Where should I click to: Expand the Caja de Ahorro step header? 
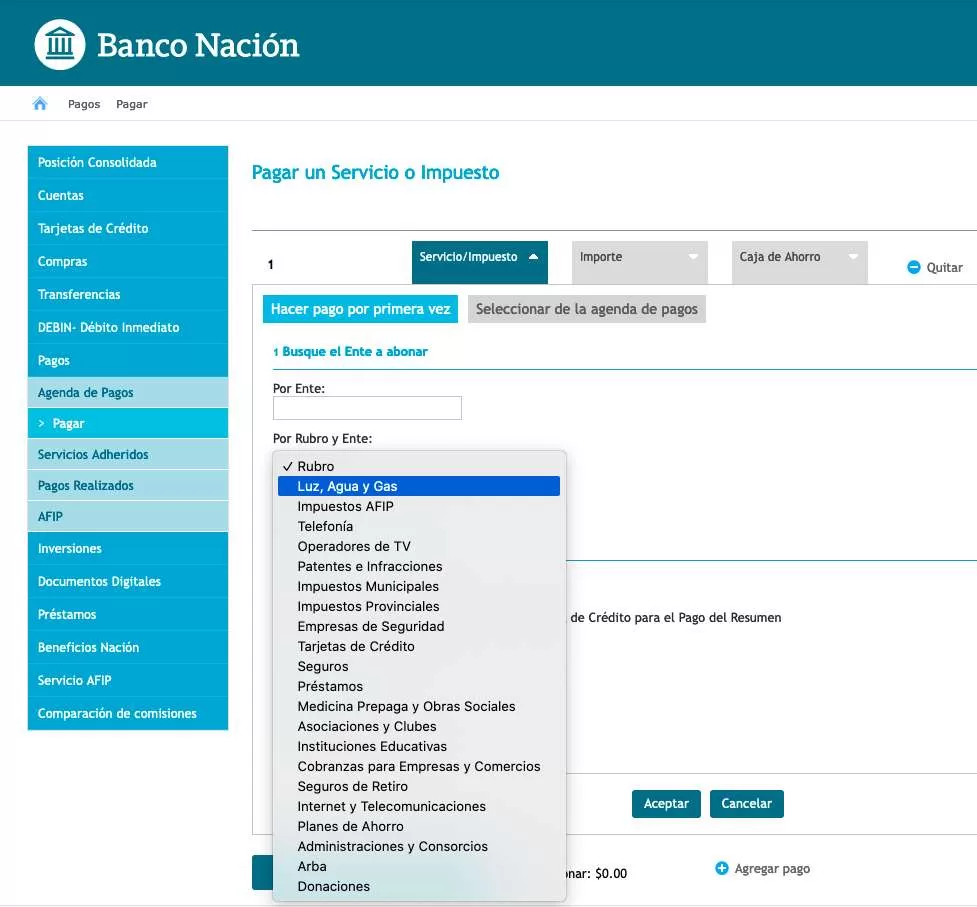tap(799, 262)
